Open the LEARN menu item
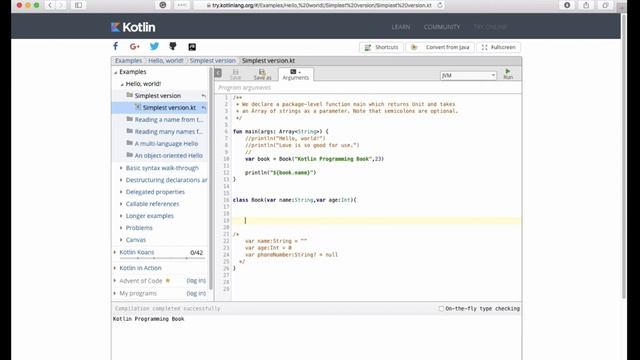 (401, 27)
